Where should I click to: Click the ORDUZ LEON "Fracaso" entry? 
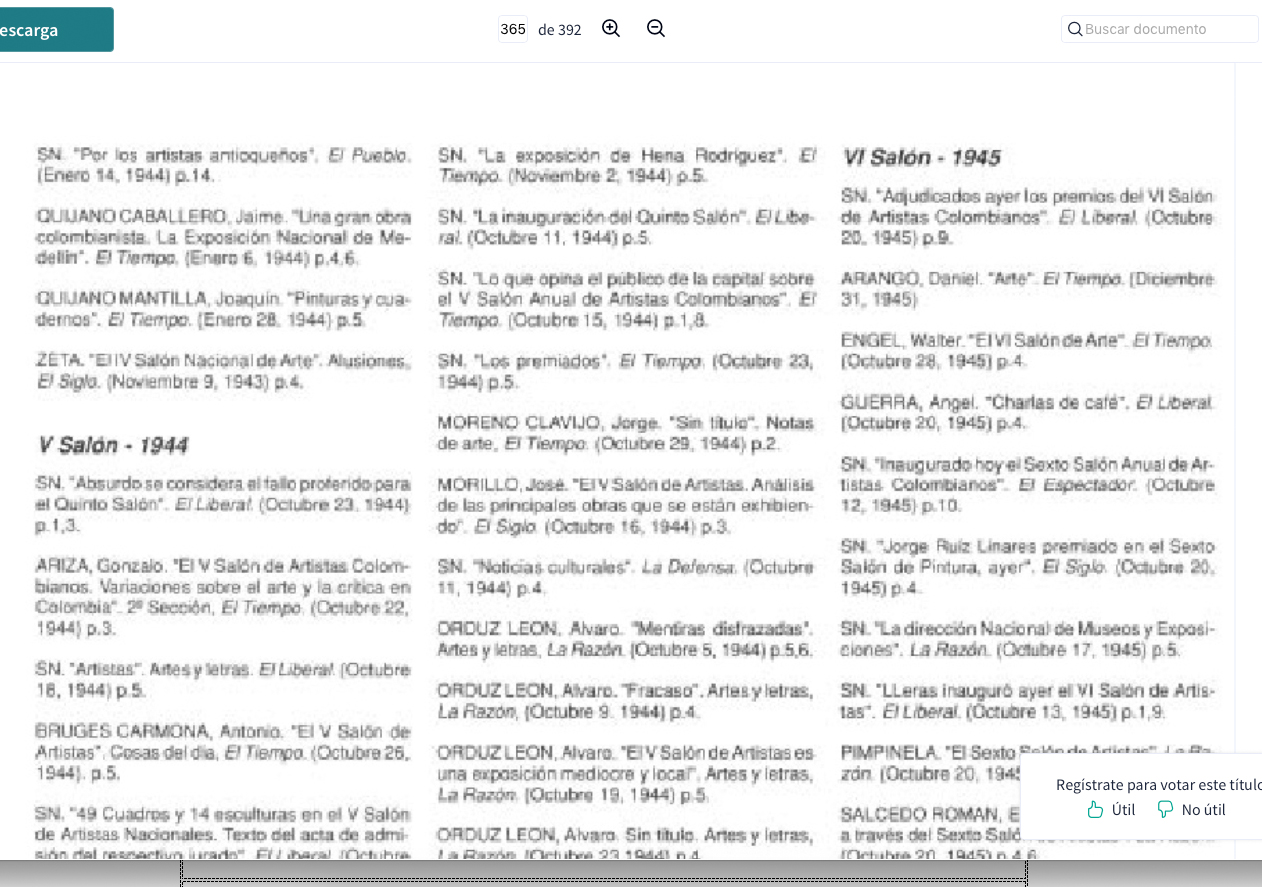626,701
